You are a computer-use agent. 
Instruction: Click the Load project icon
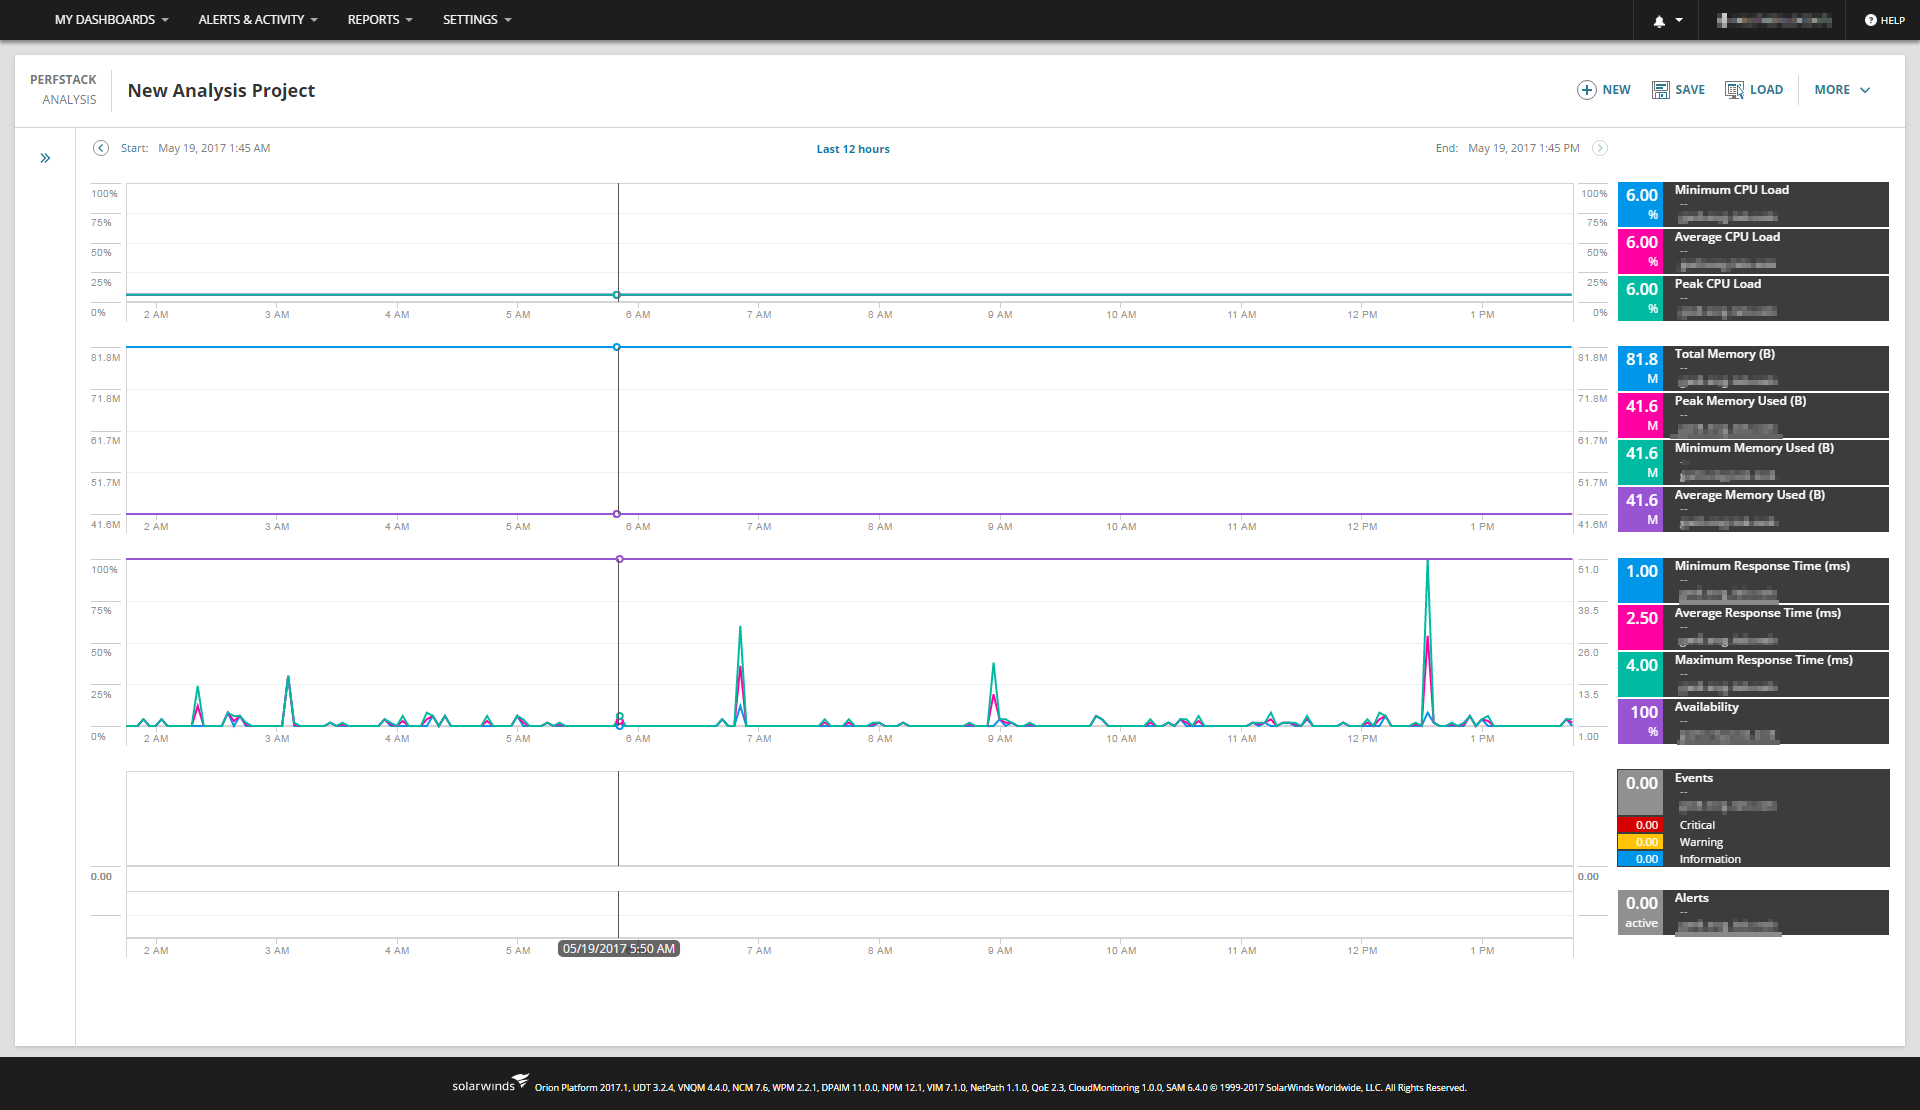1735,90
